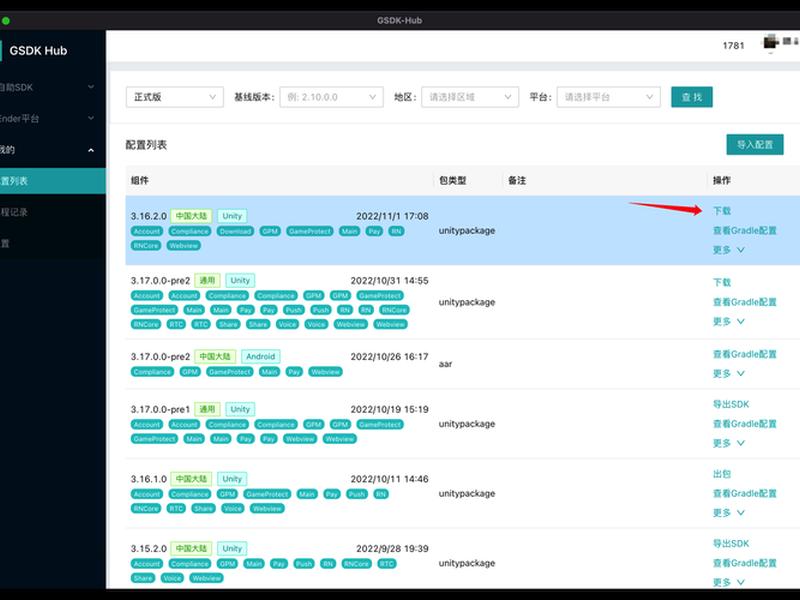Image resolution: width=800 pixels, height=600 pixels.
Task: Click 导出SDK for 3.15.2.0 row
Action: point(731,543)
